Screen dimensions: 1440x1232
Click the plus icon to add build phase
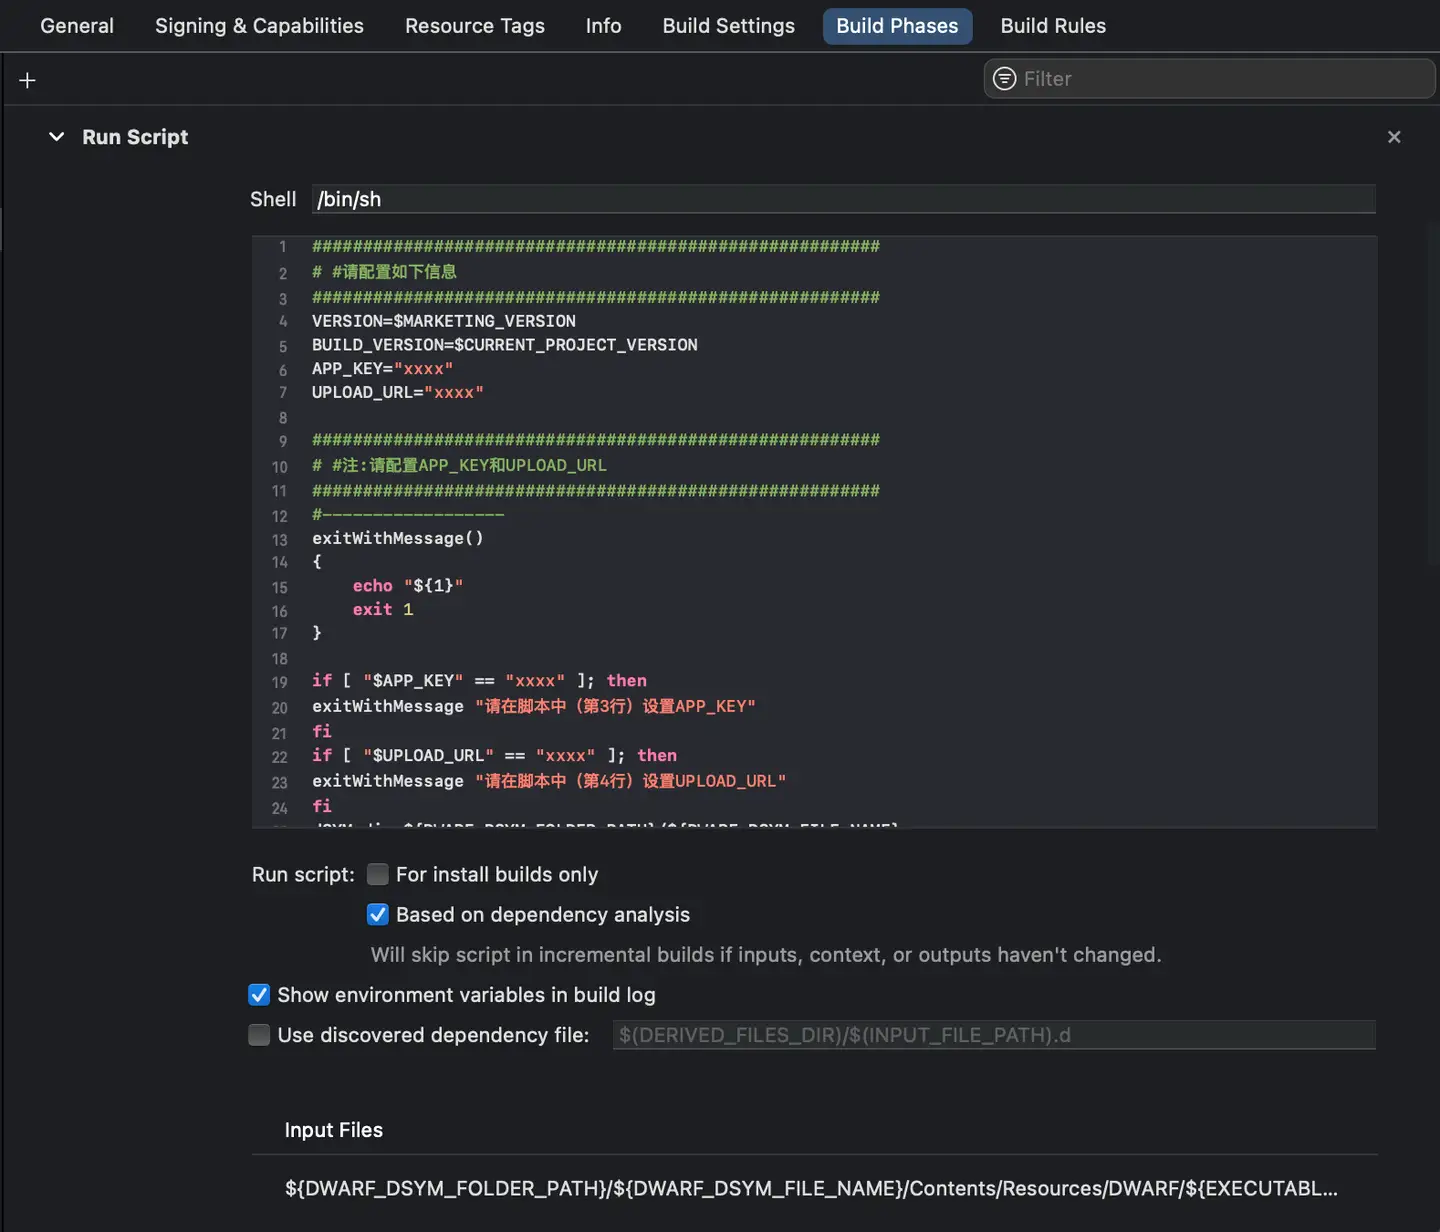[x=27, y=80]
